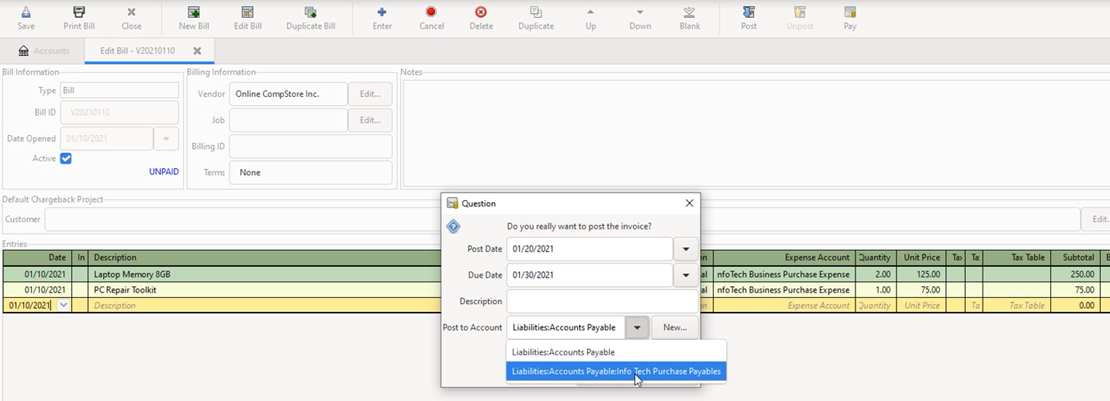Click Edit button next to Vendor
The width and height of the screenshot is (1110, 401).
(x=370, y=94)
